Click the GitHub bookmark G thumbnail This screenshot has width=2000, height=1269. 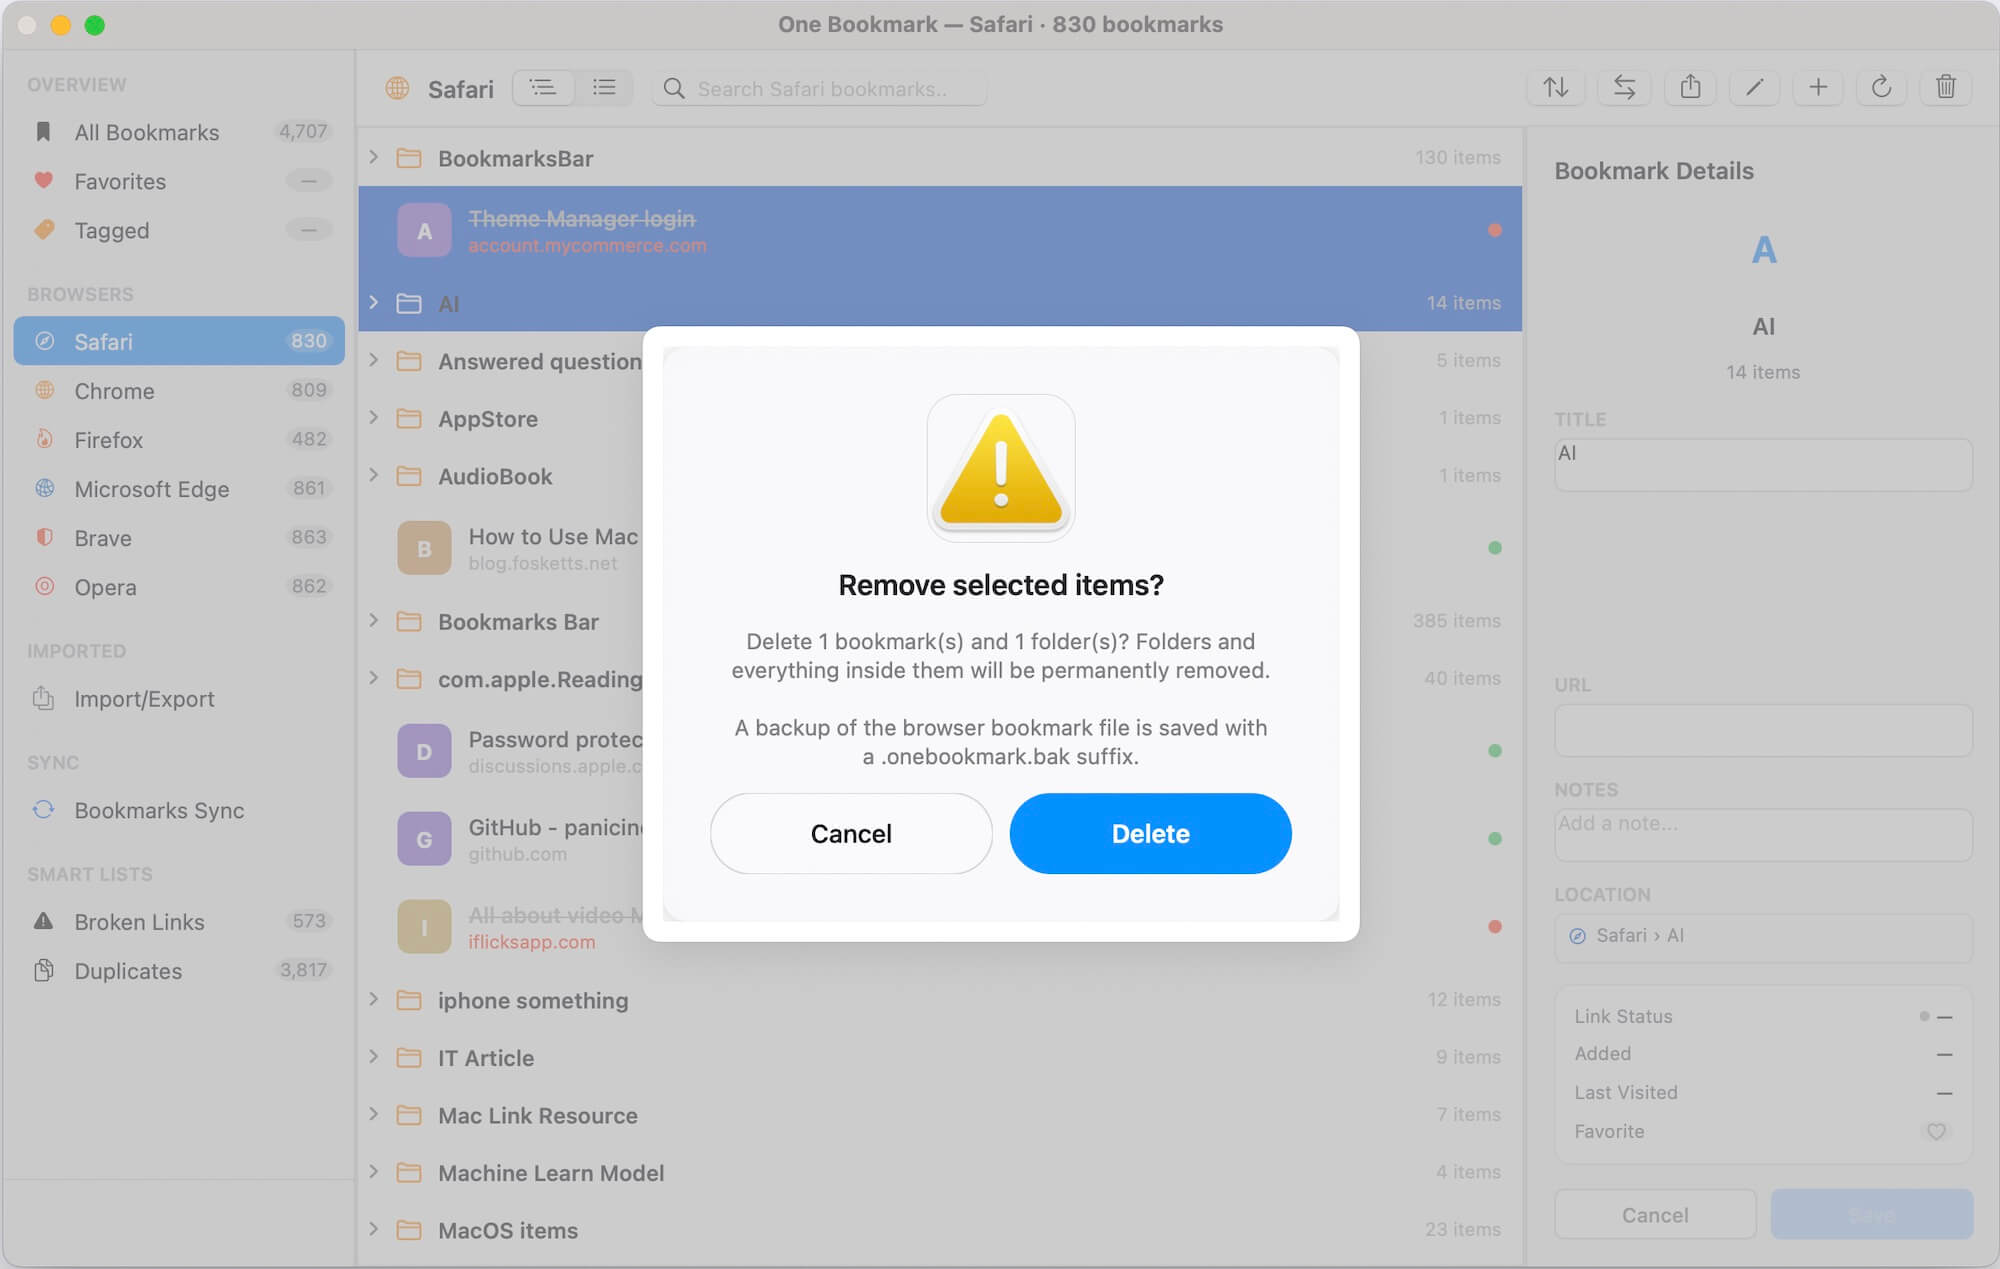[x=424, y=839]
